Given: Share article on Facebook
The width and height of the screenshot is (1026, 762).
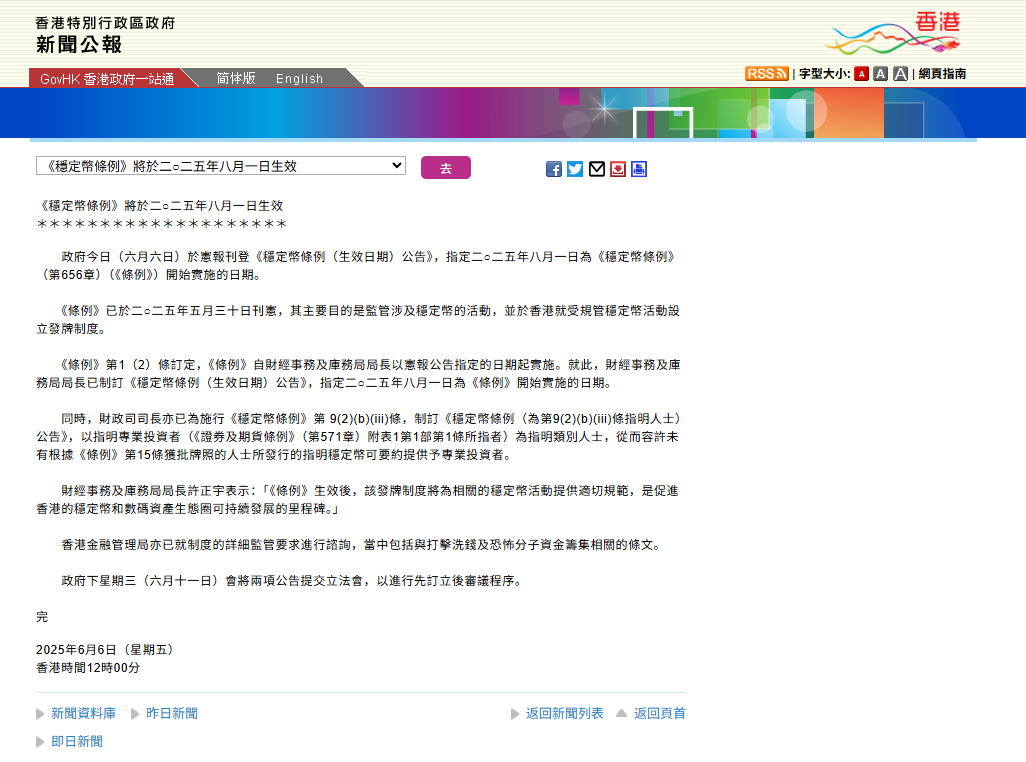Looking at the screenshot, I should coord(553,169).
